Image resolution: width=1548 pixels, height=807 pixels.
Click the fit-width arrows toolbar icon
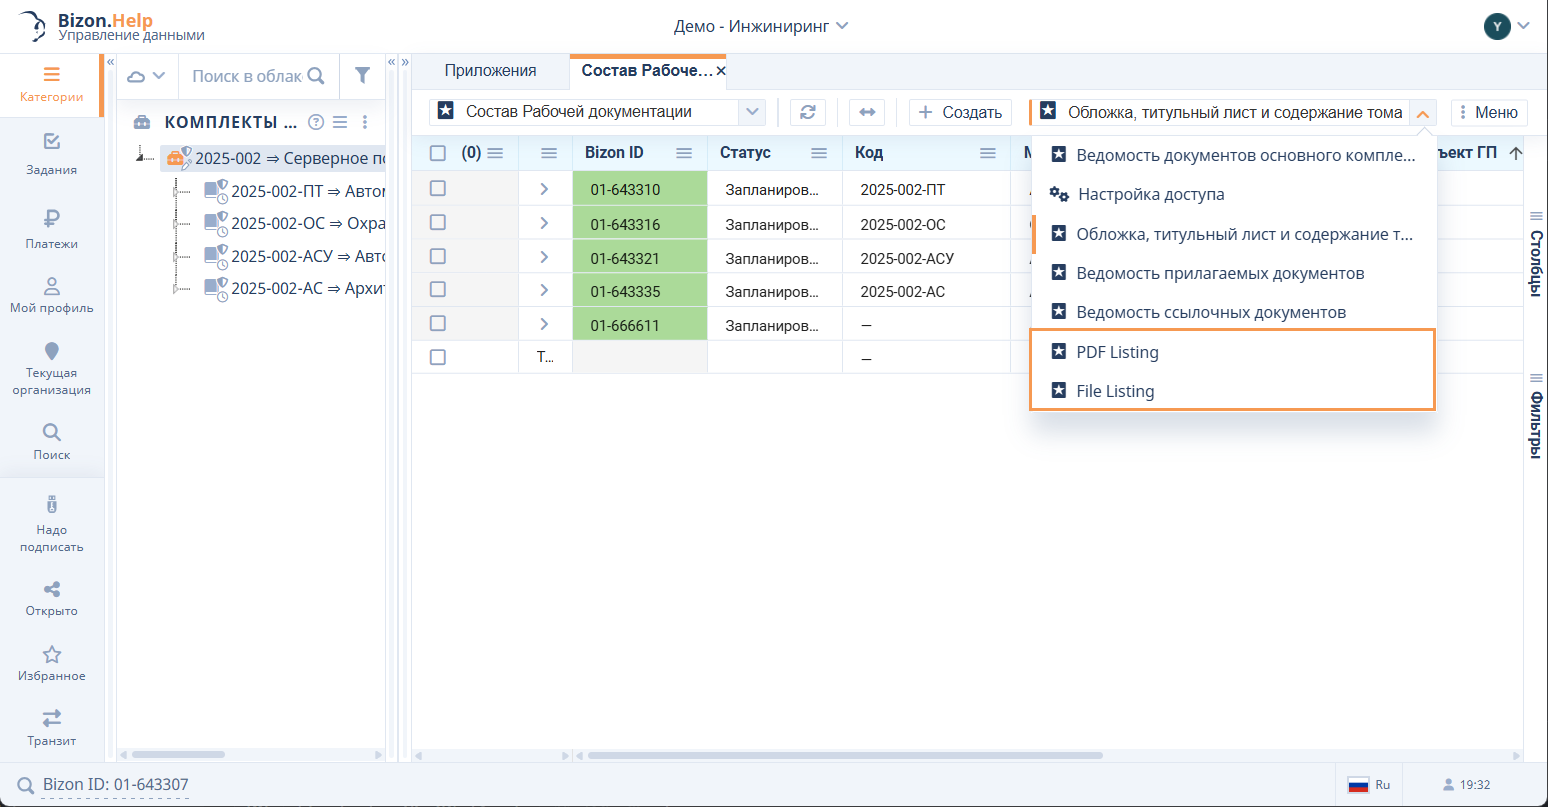coord(867,112)
